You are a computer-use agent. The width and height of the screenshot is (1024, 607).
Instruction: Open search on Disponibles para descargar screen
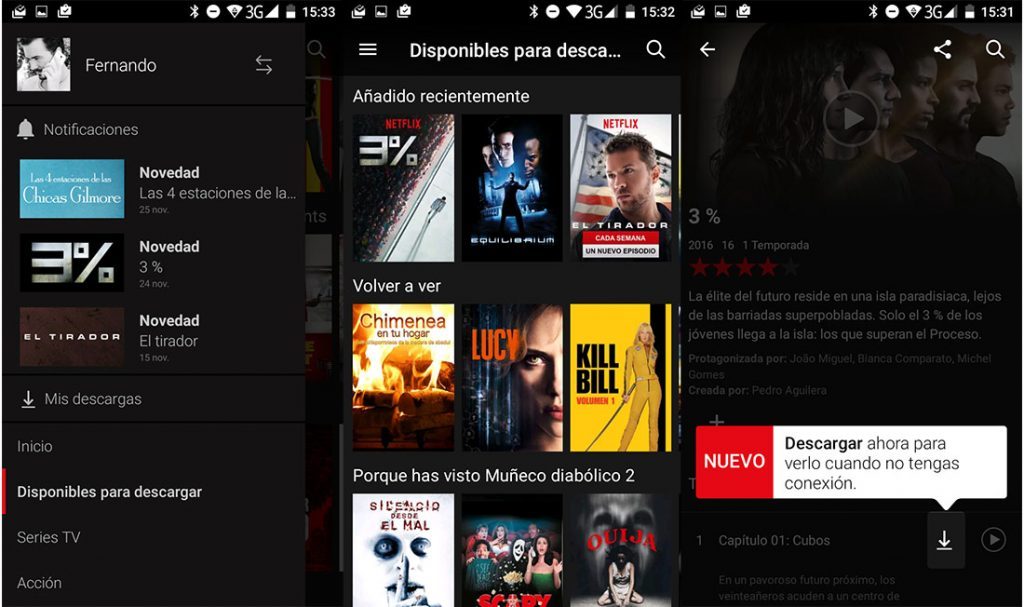point(656,50)
